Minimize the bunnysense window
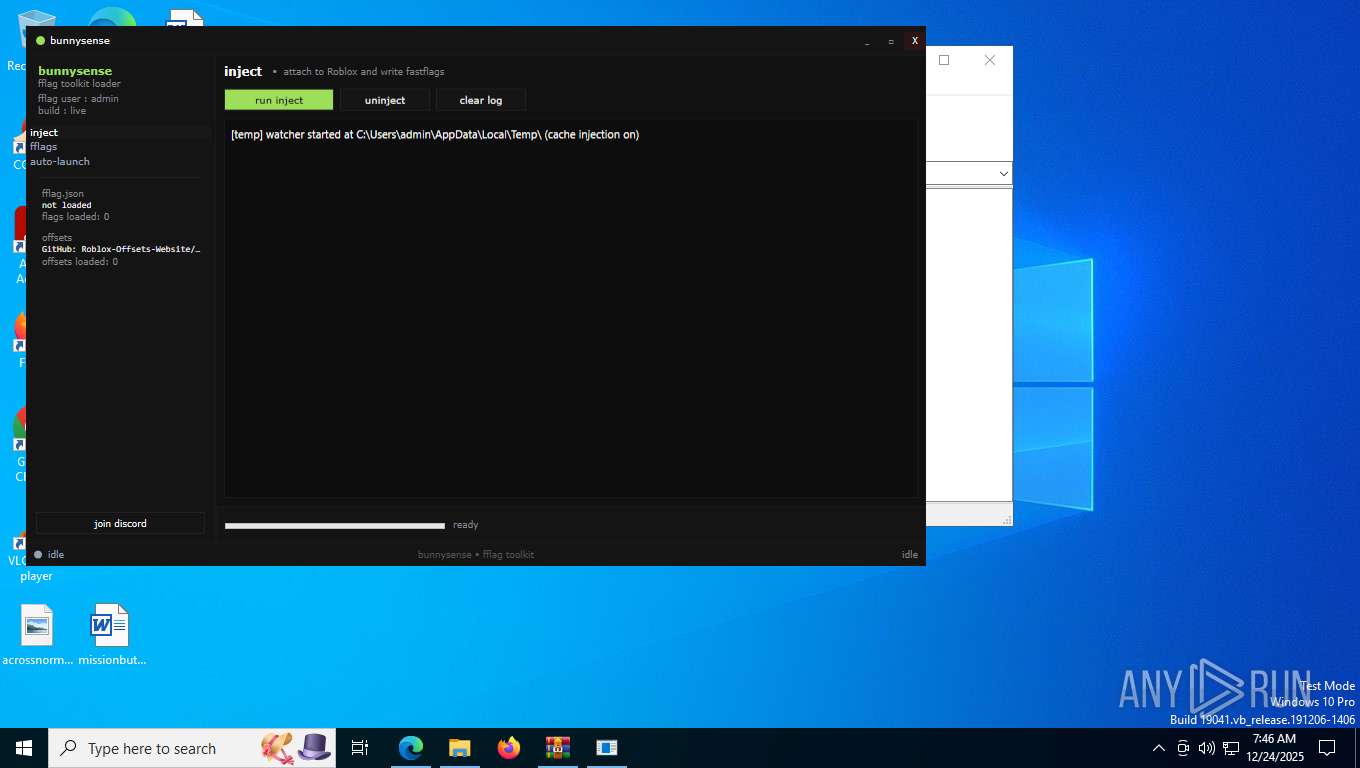 pos(867,41)
